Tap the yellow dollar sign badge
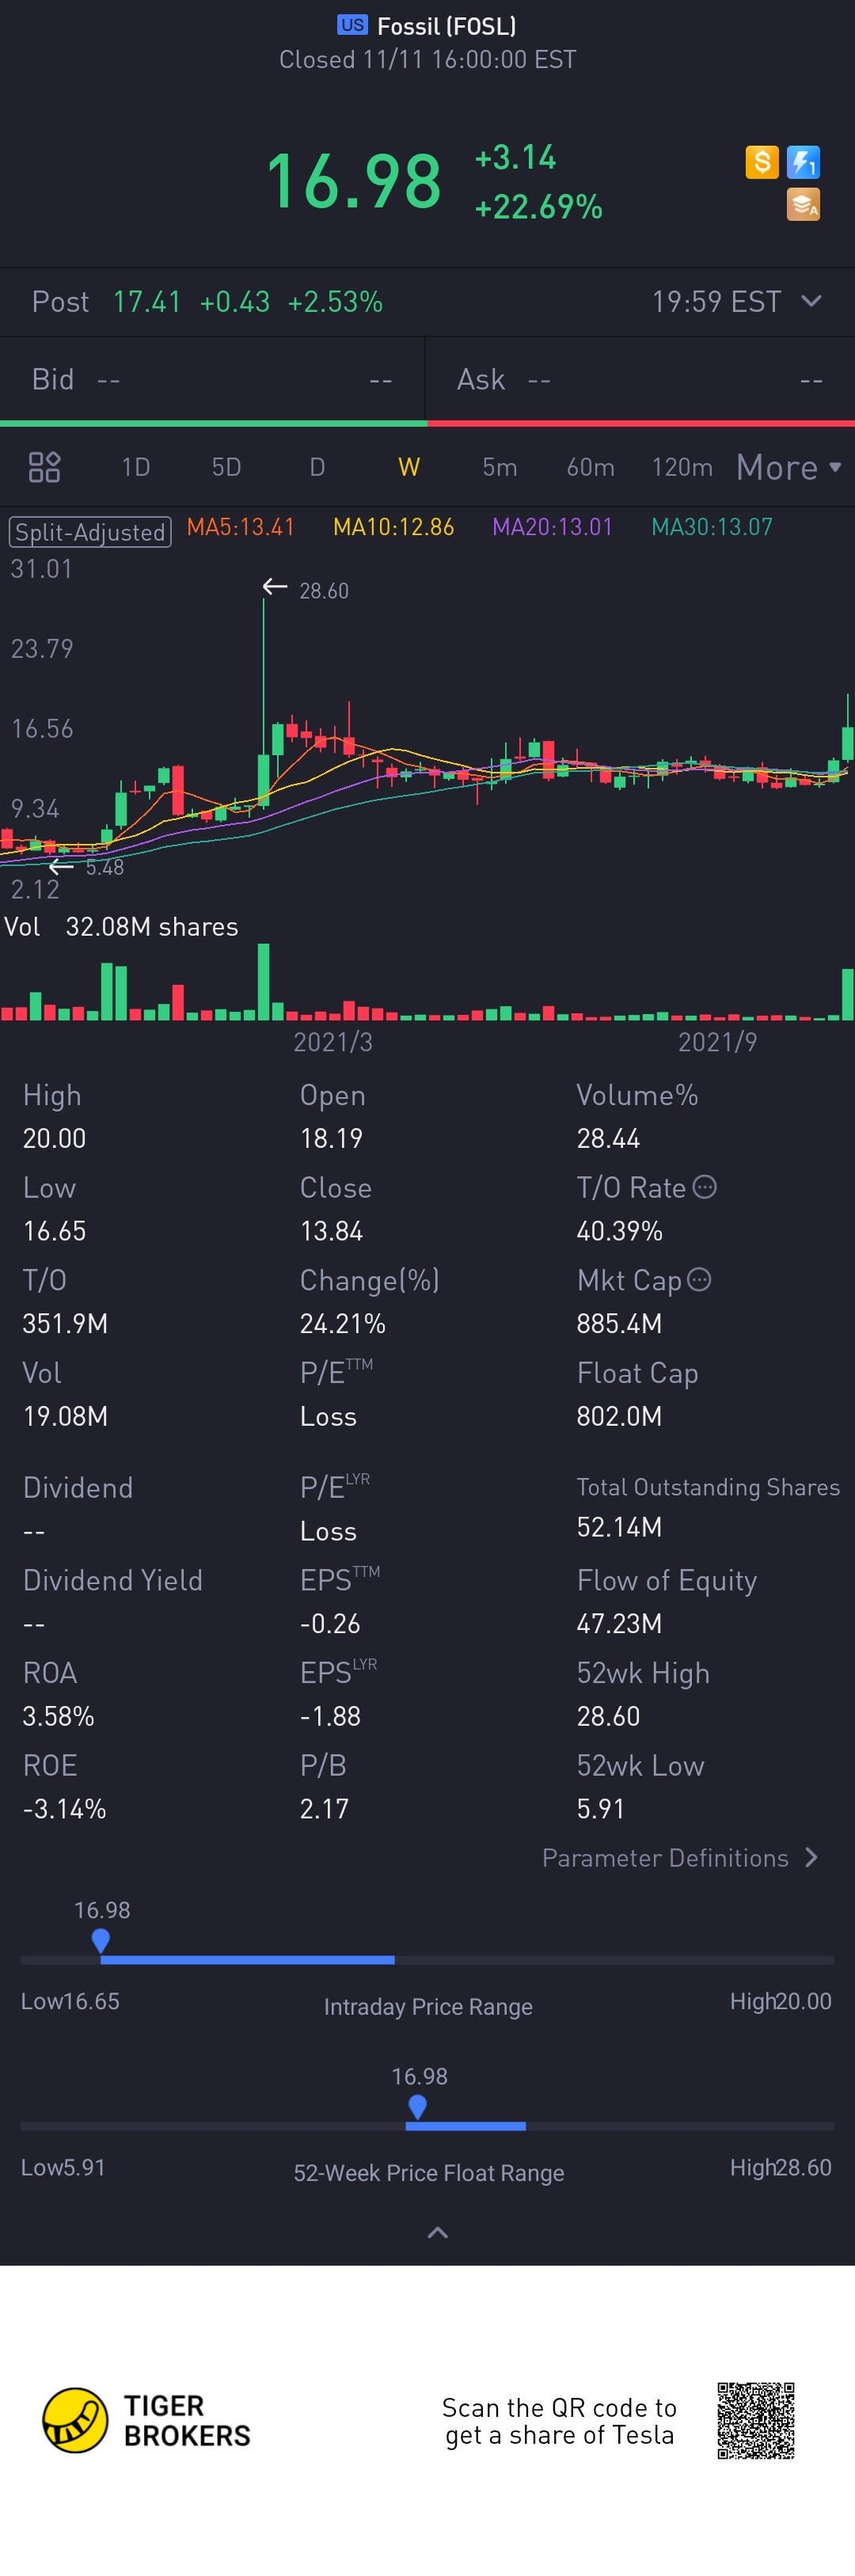This screenshot has width=855, height=2576. click(x=762, y=162)
